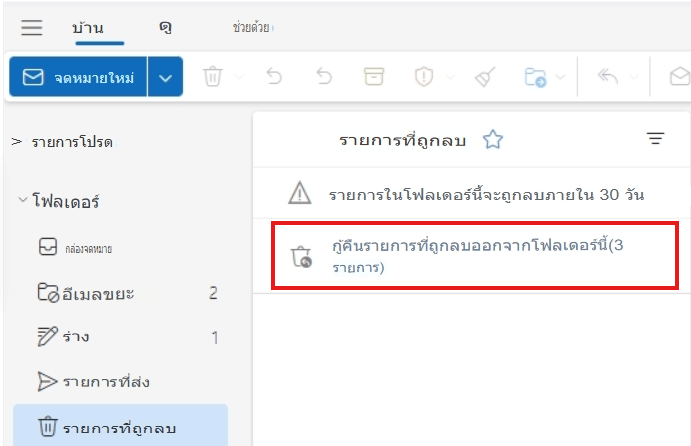Collapse the โฟลเดอร์ folders section
This screenshot has width=691, height=446.
pos(22,200)
